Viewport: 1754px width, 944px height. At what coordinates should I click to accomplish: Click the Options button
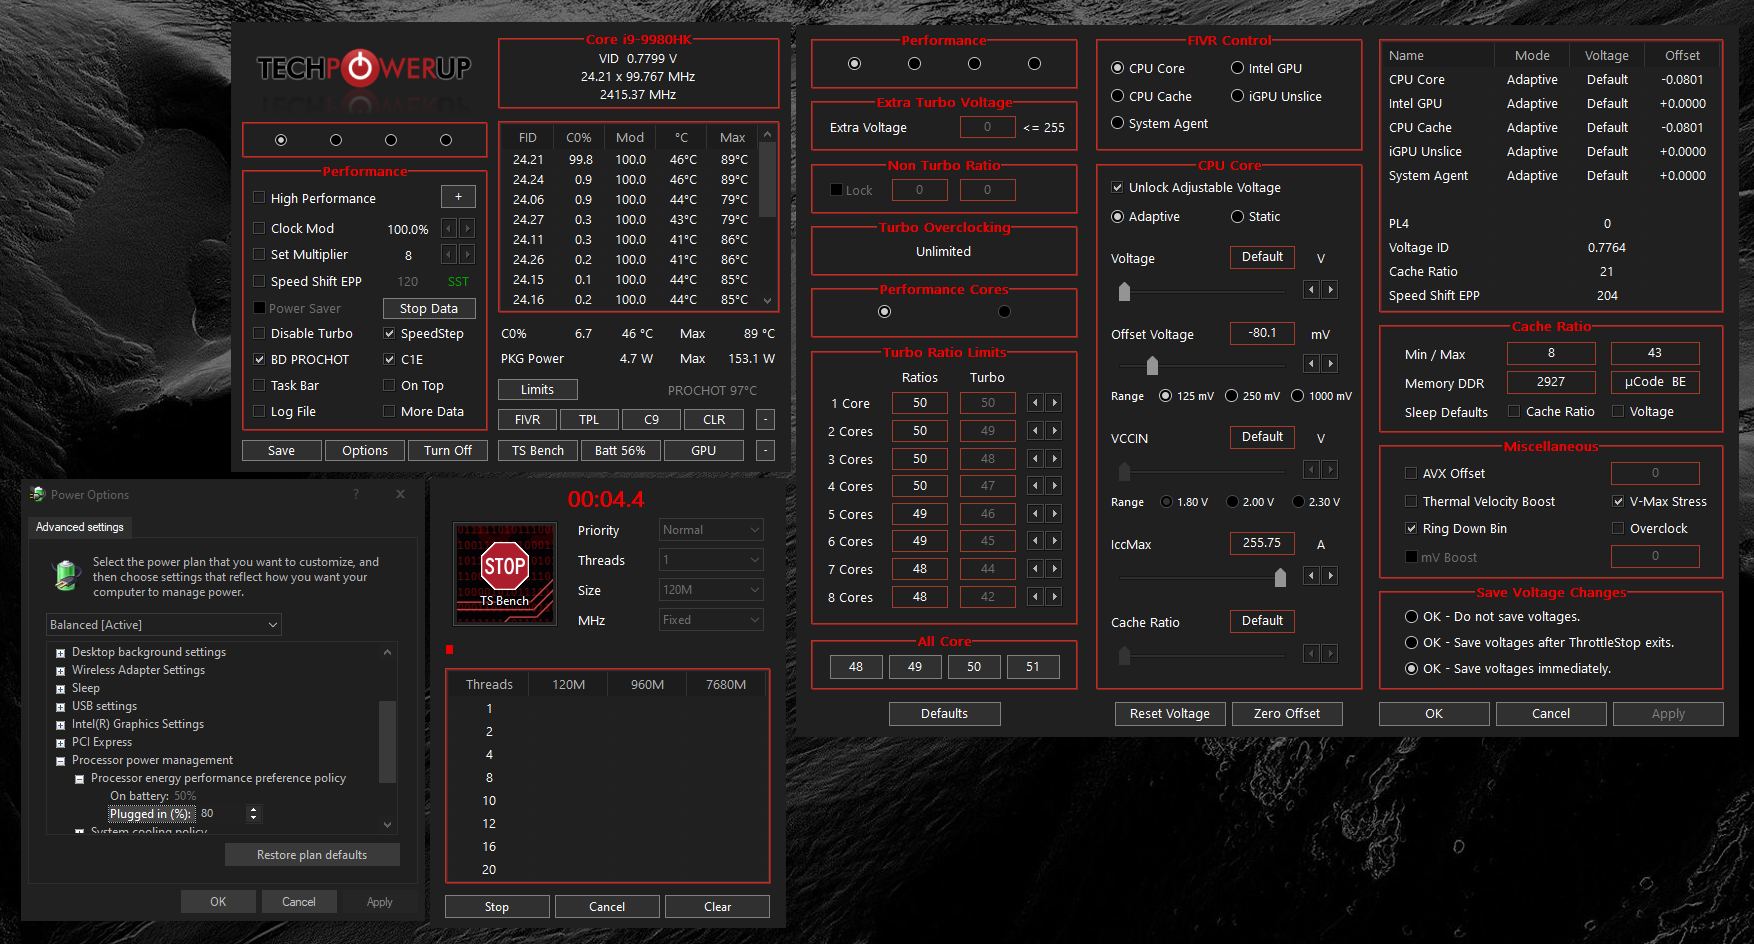click(x=365, y=450)
